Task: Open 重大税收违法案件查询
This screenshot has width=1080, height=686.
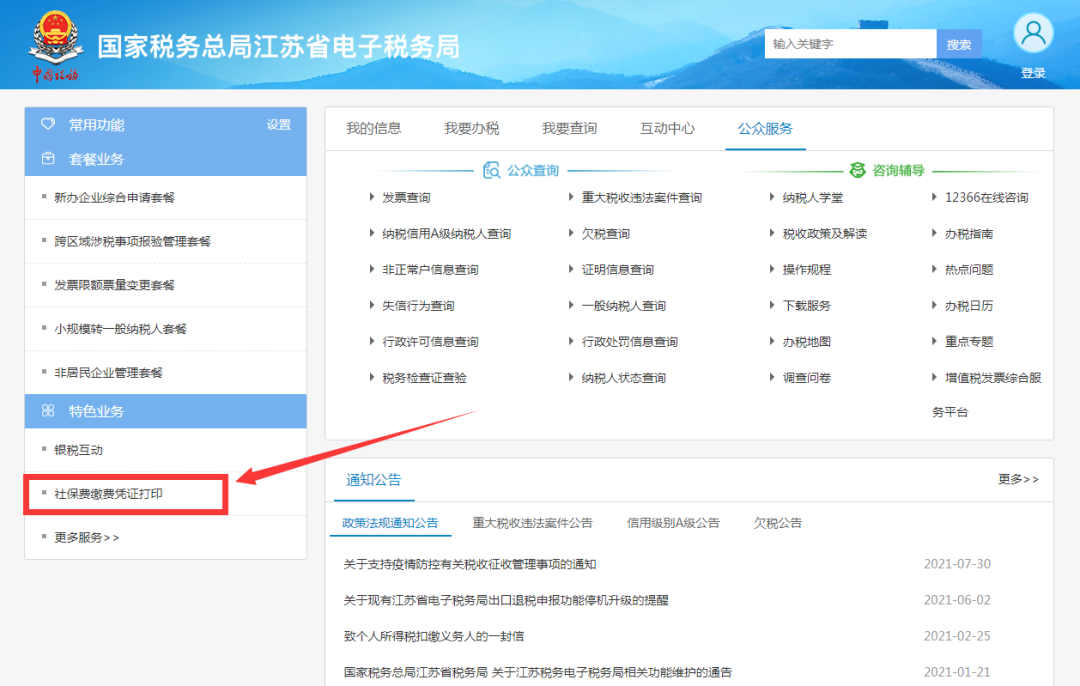Action: [x=642, y=198]
